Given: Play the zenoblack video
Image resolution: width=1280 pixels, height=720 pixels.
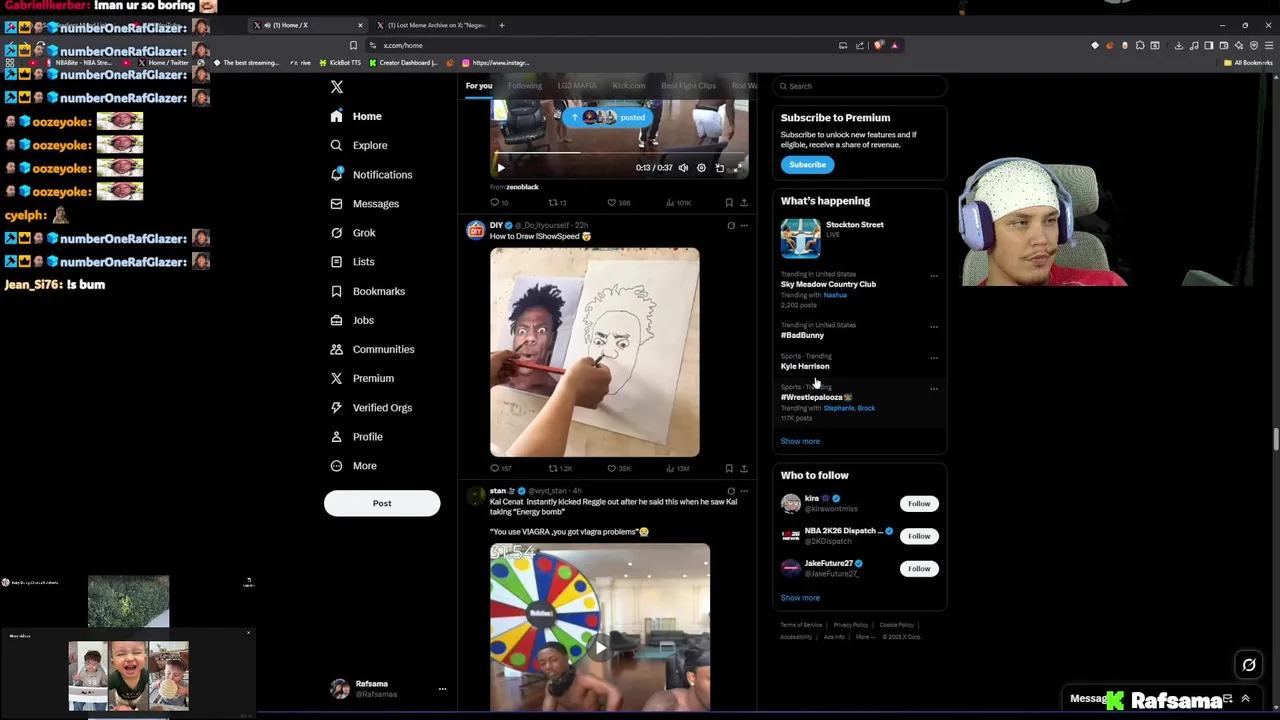Looking at the screenshot, I should (x=501, y=168).
